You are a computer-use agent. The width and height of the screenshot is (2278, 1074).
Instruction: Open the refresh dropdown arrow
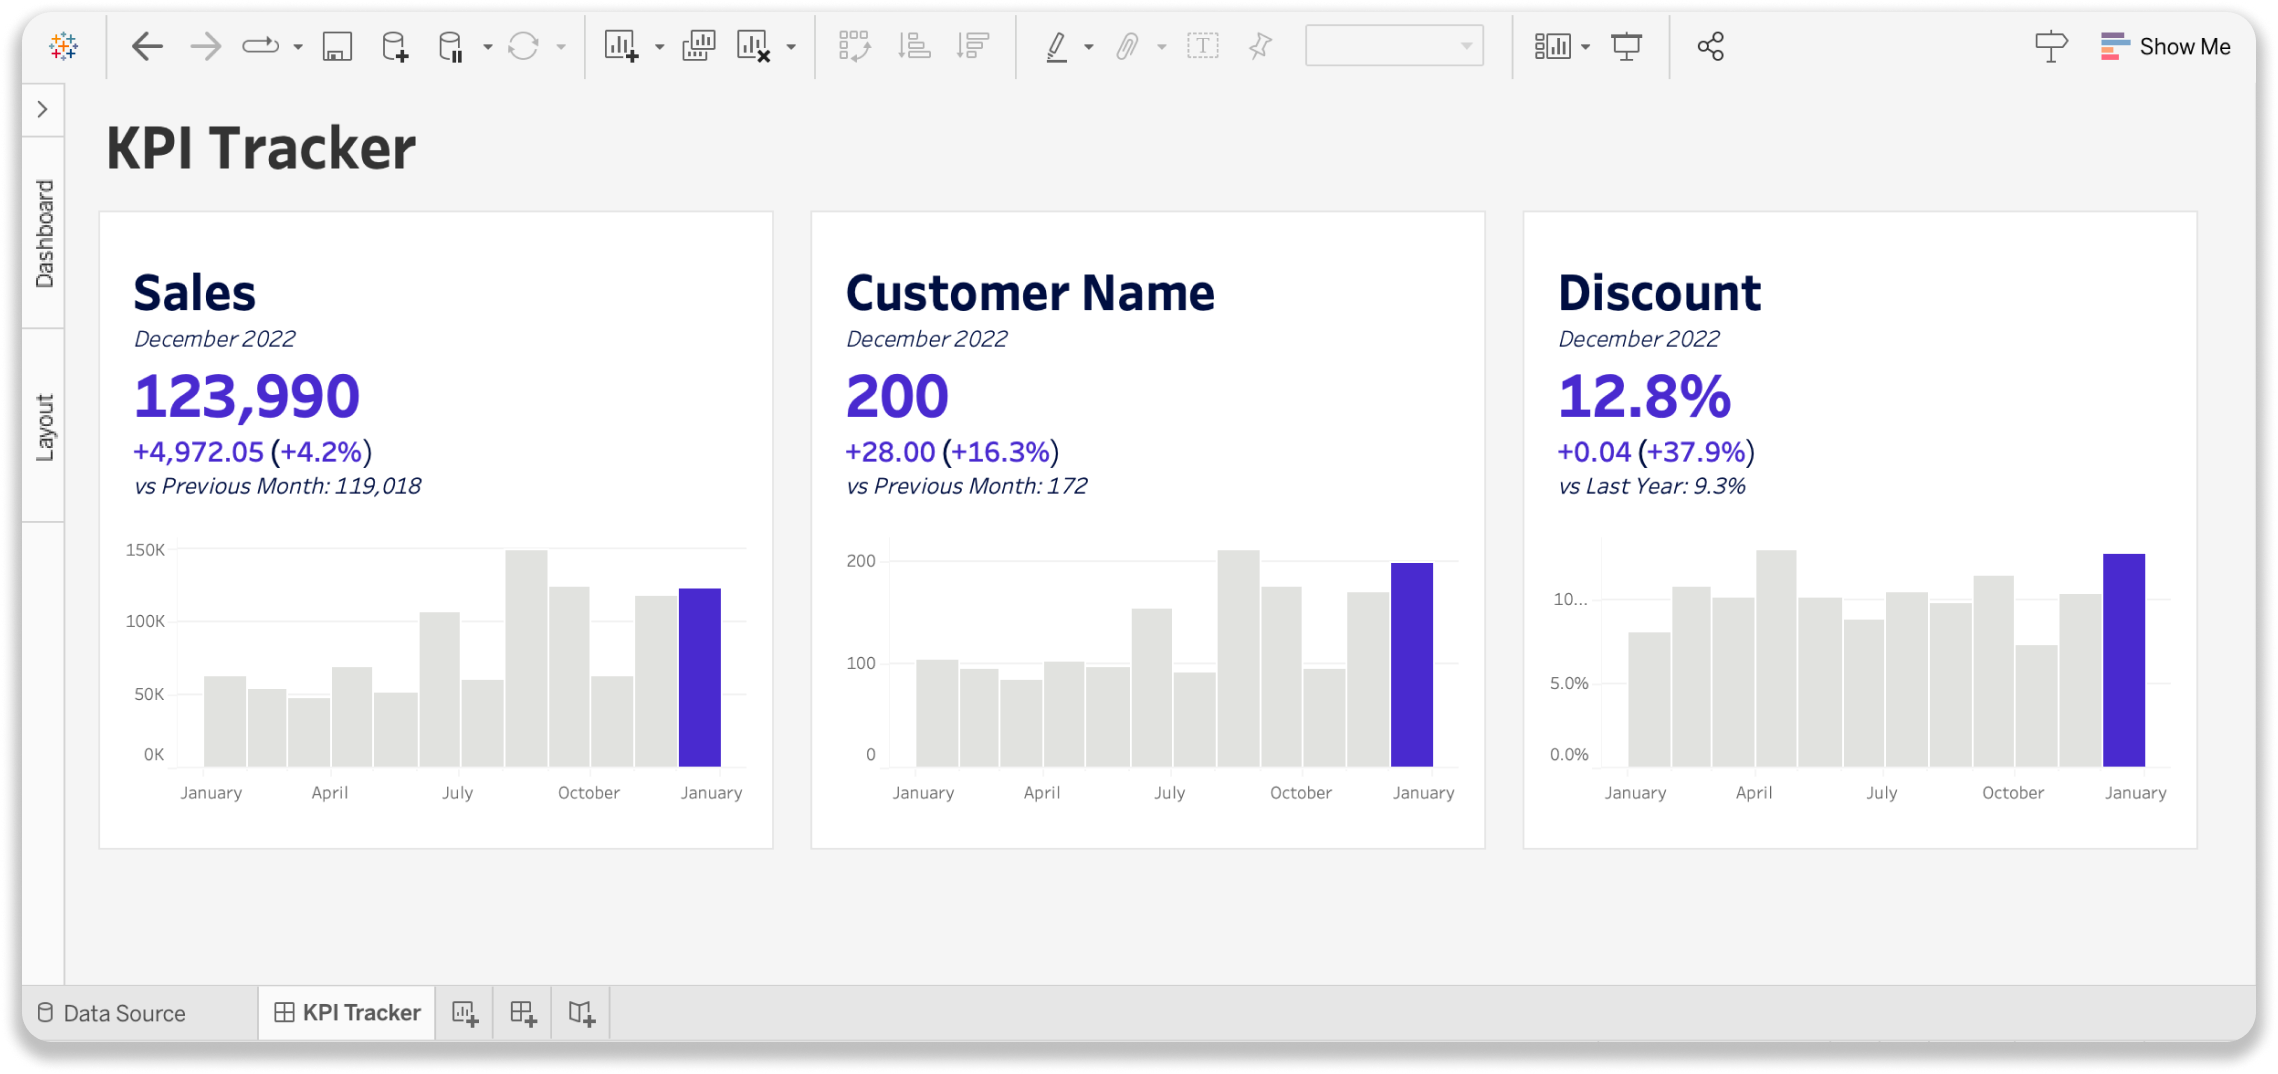click(561, 47)
